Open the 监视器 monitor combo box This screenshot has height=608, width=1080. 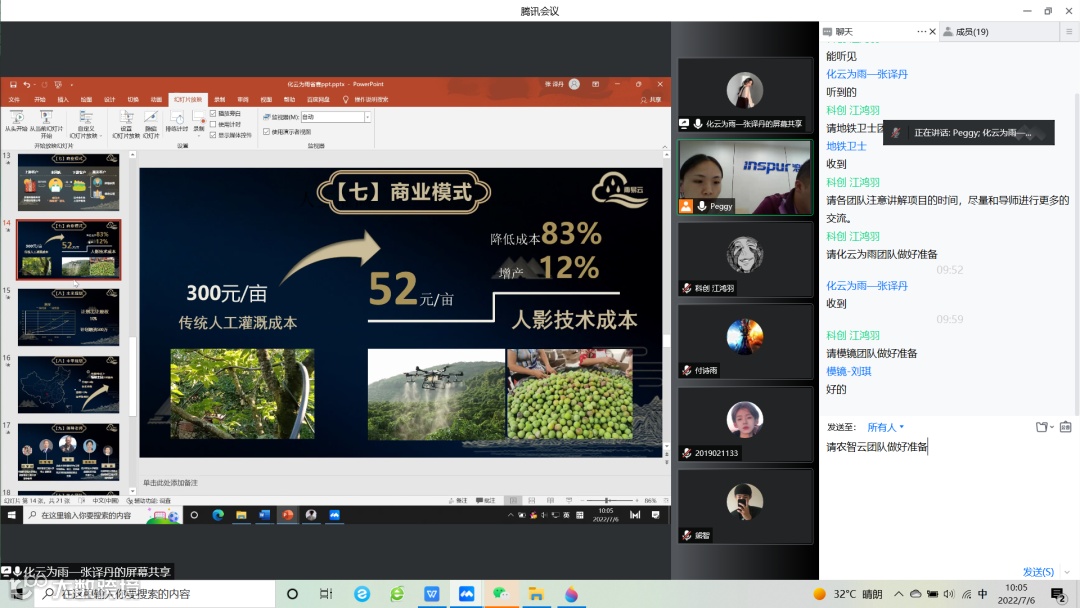pos(335,117)
